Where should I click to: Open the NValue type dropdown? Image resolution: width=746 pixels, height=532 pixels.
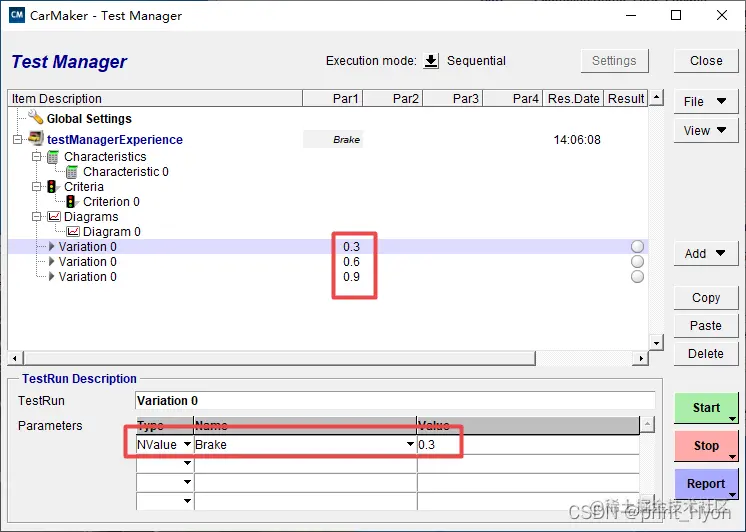(187, 444)
